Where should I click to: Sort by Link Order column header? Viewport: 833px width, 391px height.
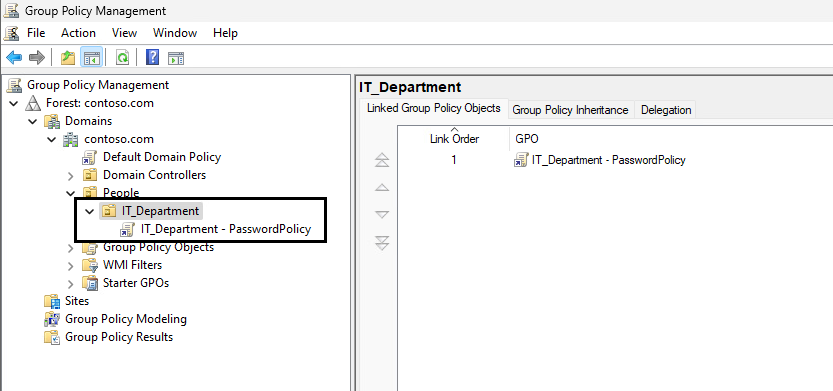click(x=454, y=138)
